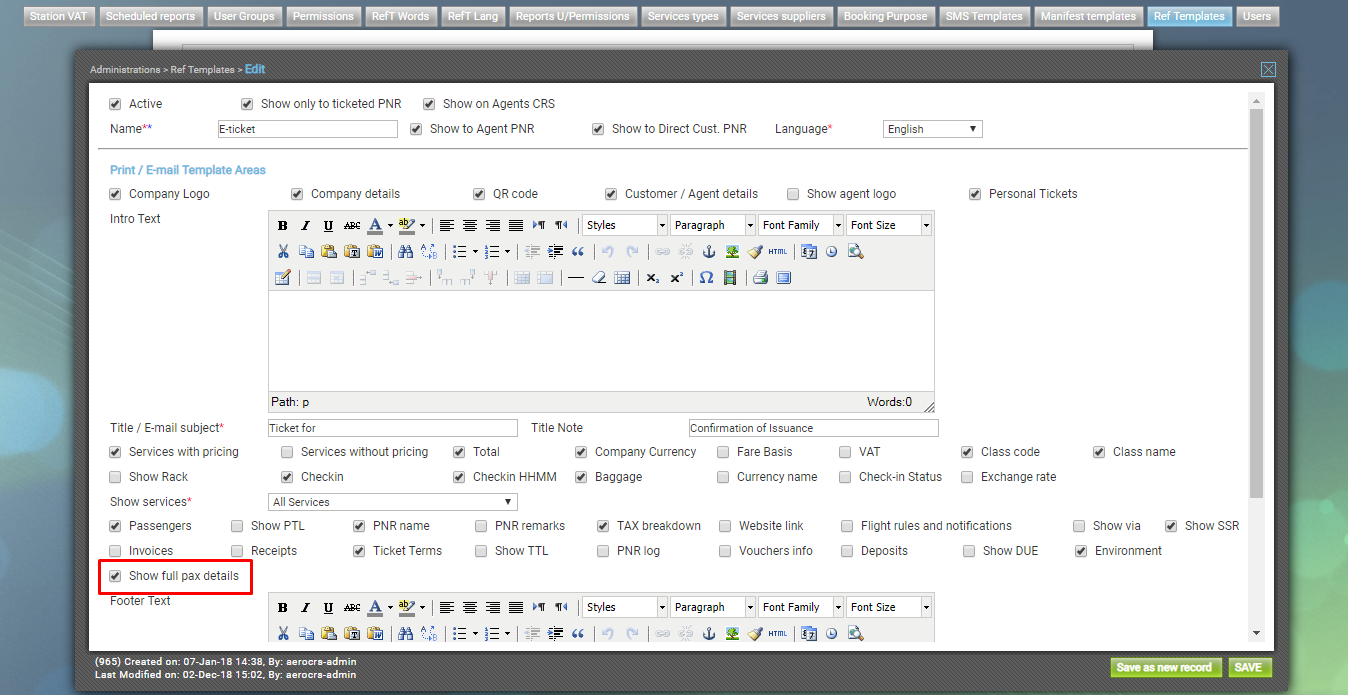The image size is (1348, 695).
Task: Disable the QR code checkbox
Action: (x=479, y=194)
